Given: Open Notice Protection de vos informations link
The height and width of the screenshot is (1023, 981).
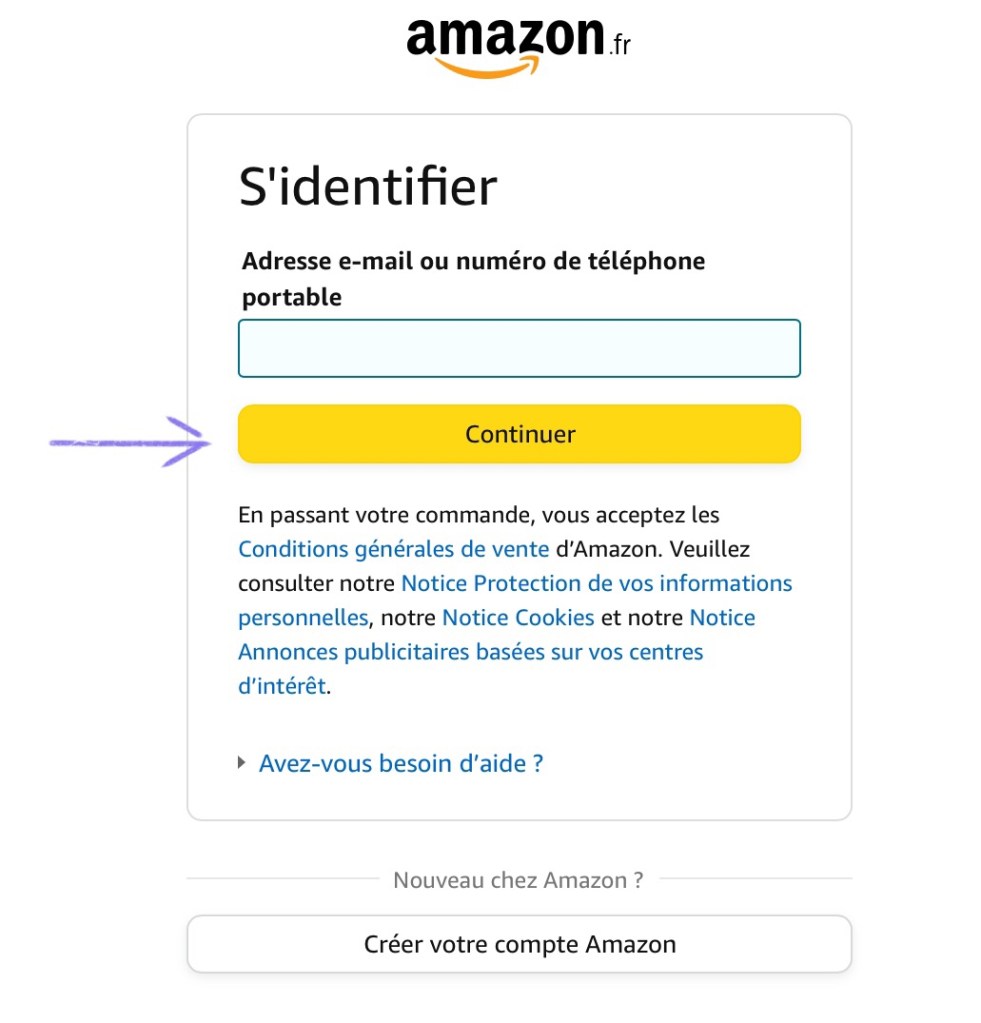Looking at the screenshot, I should tap(596, 583).
